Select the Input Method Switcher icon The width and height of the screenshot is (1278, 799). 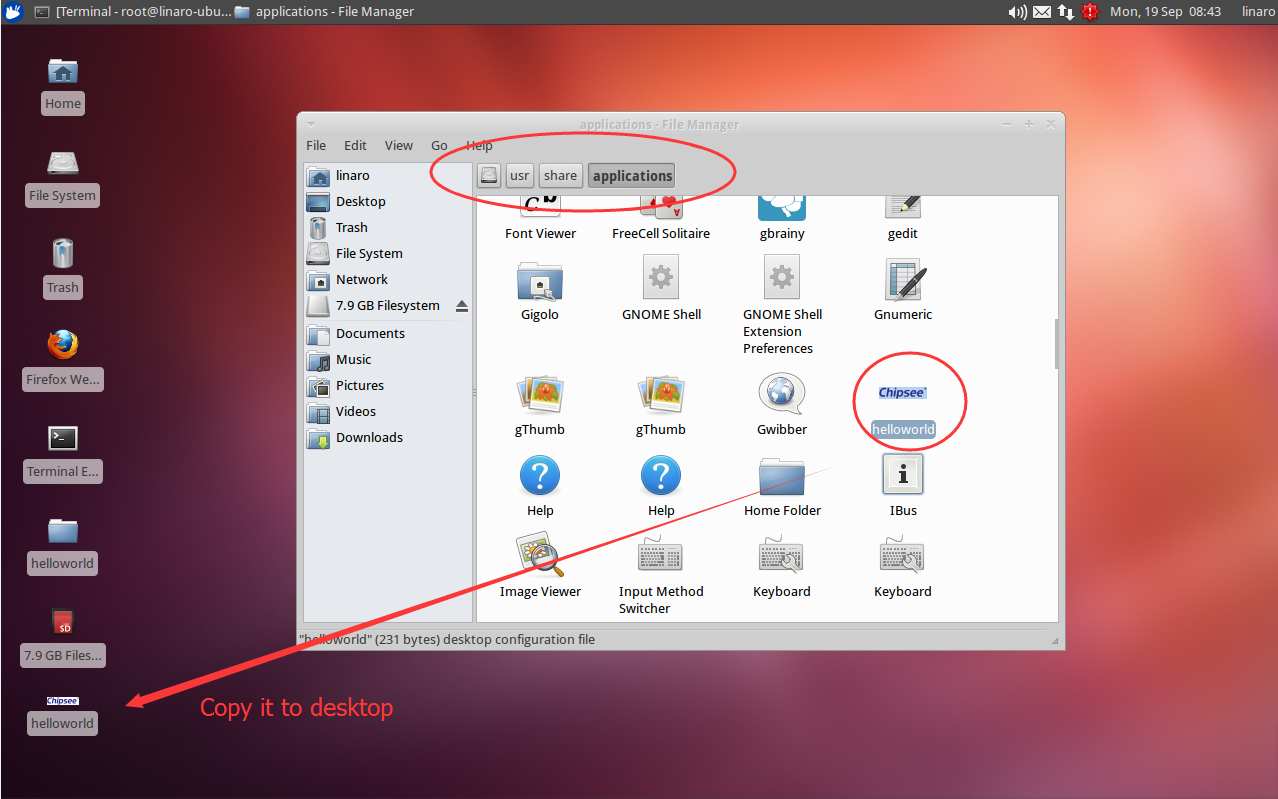pyautogui.click(x=661, y=556)
